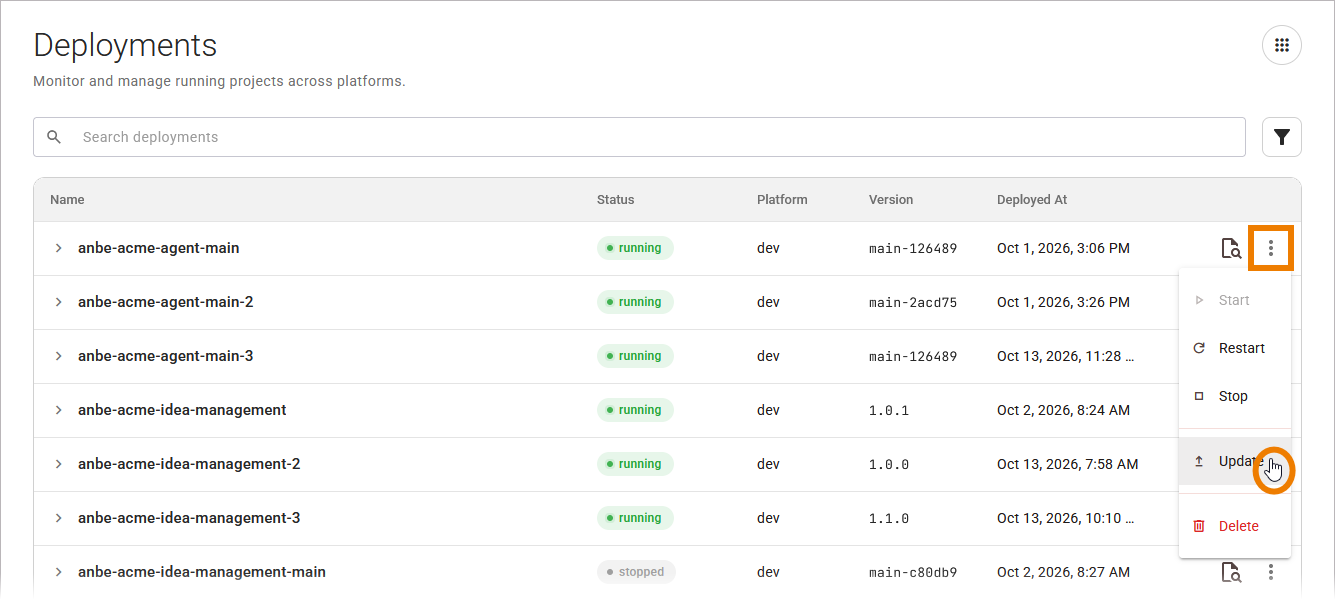The image size is (1335, 600).
Task: Expand the anbe-acme-idea-management-2 row
Action: 58,464
